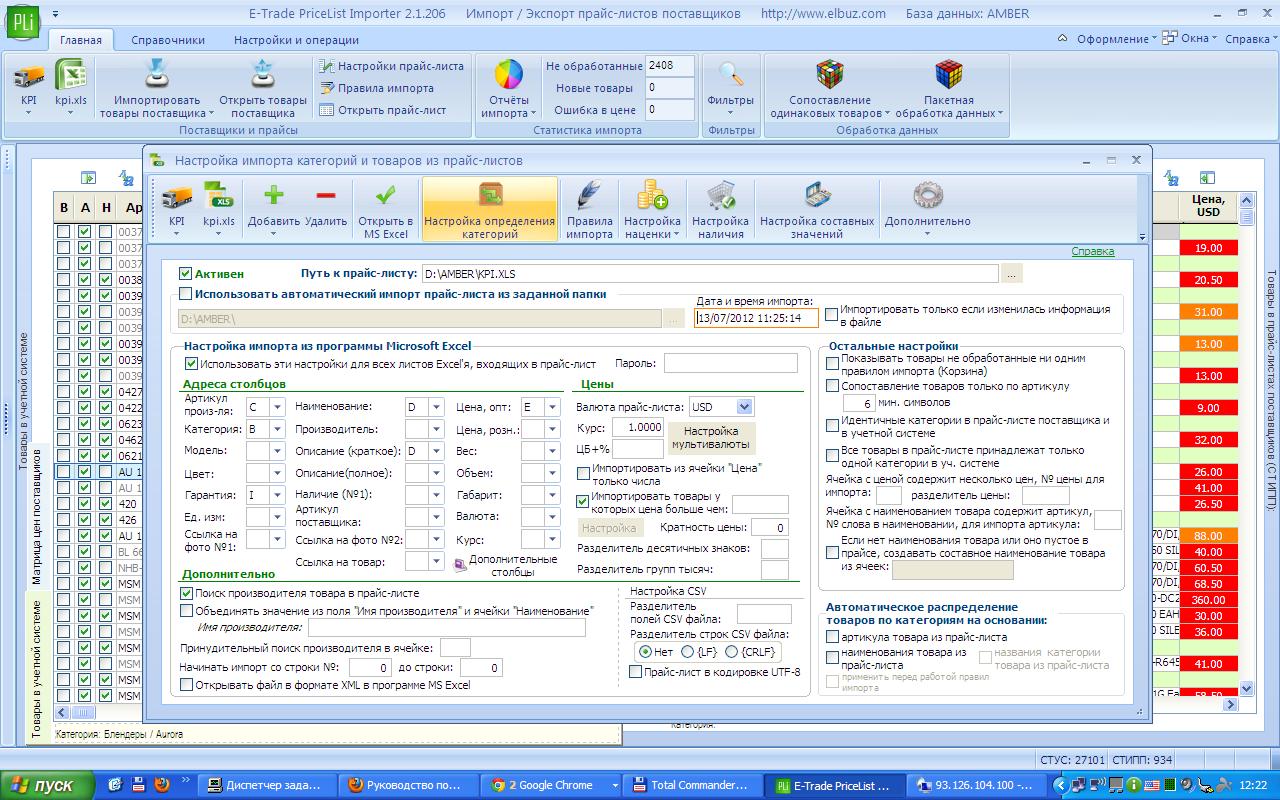Click the red 19.00 price cell
1280x800 pixels.
1208,248
